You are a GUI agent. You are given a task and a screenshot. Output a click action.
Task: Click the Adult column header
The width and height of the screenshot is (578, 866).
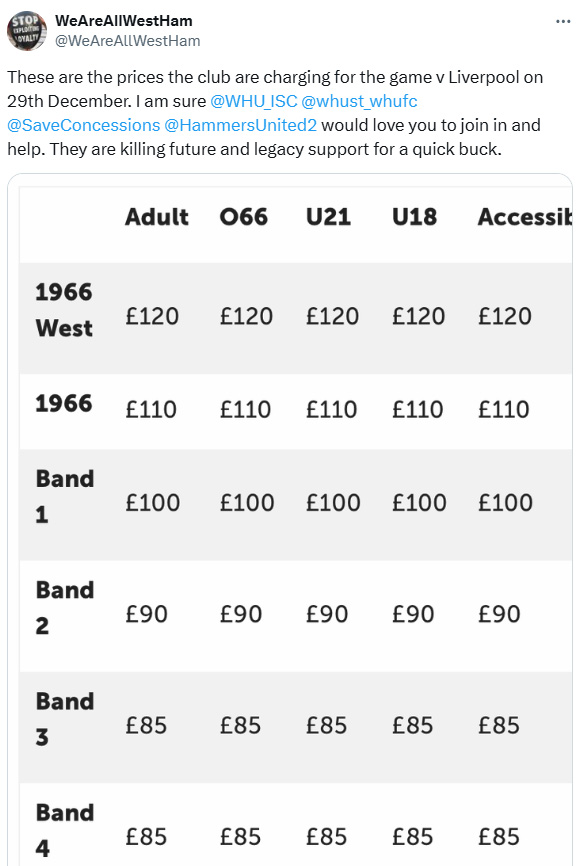[x=157, y=216]
